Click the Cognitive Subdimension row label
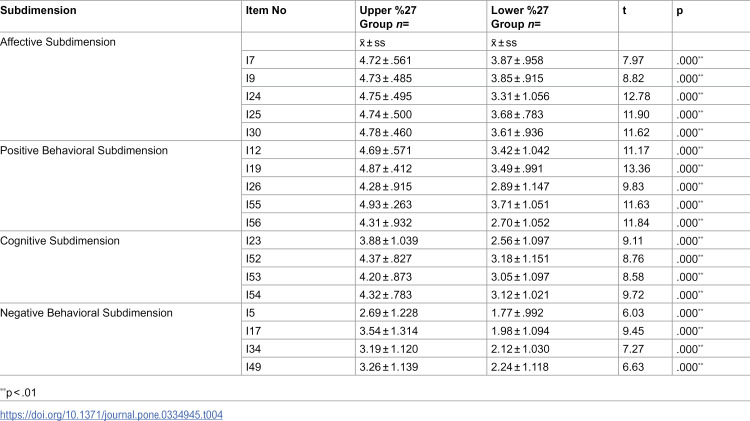This screenshot has height=421, width=750. pyautogui.click(x=60, y=241)
